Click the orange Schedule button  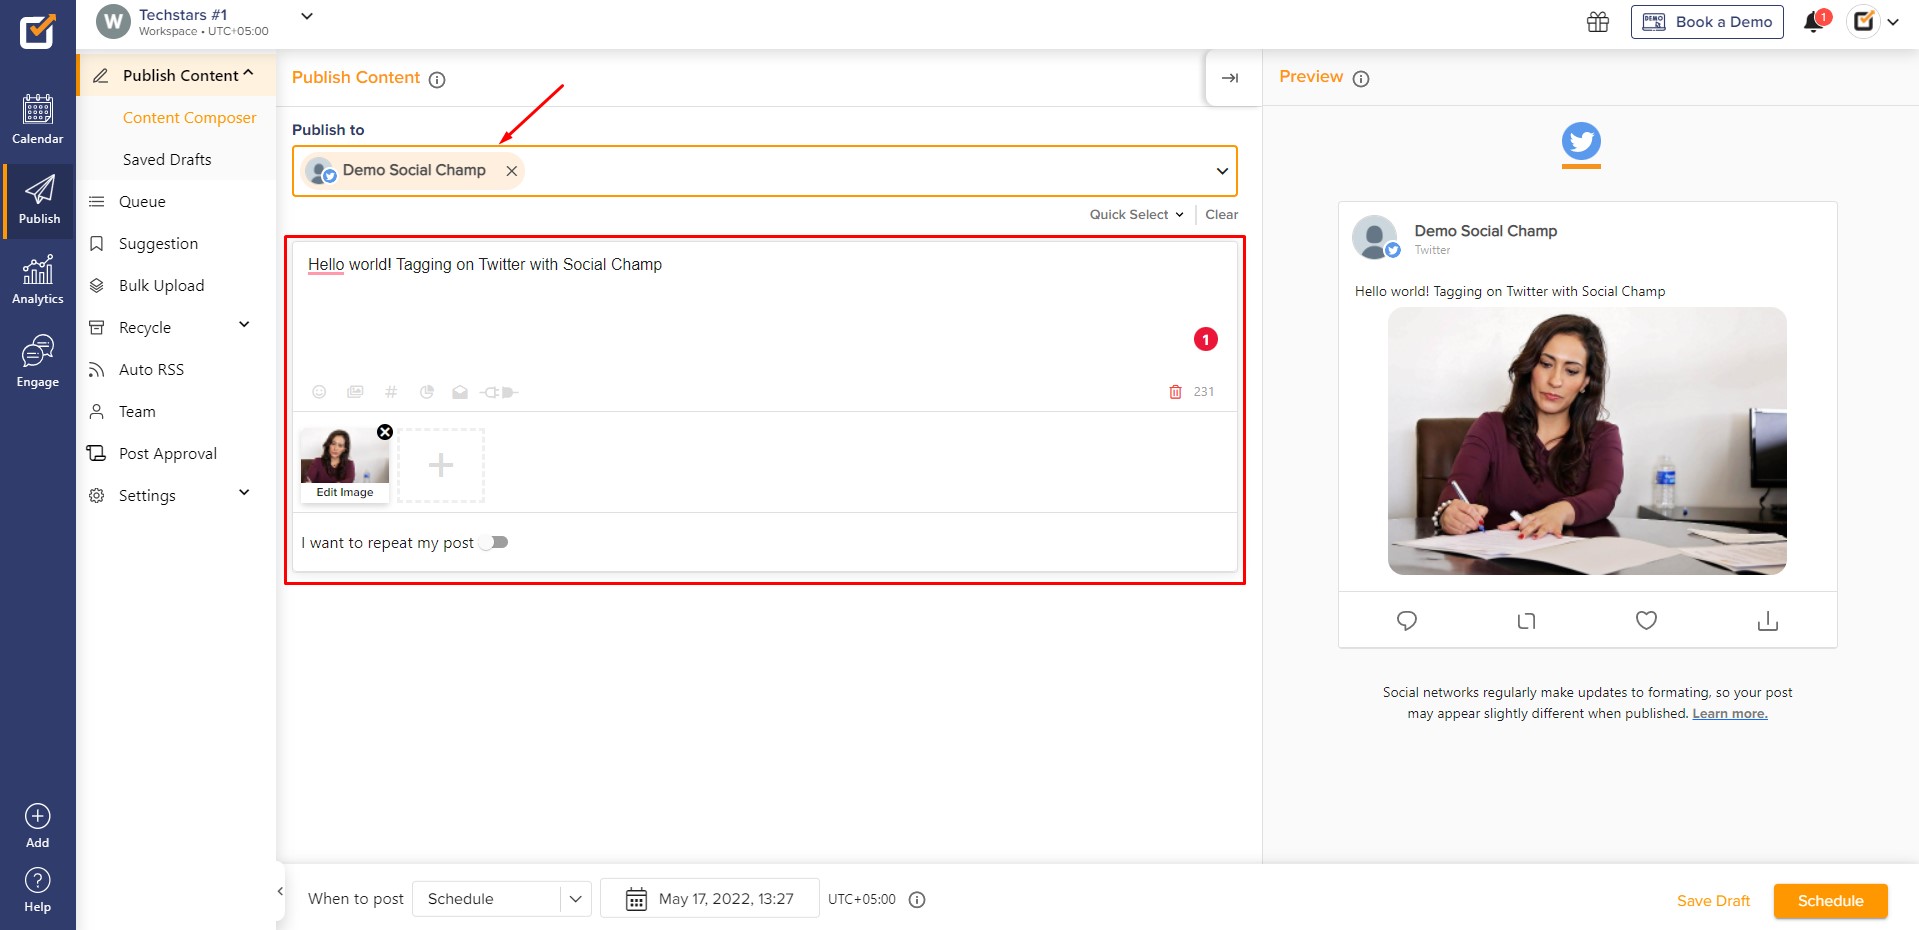point(1830,901)
